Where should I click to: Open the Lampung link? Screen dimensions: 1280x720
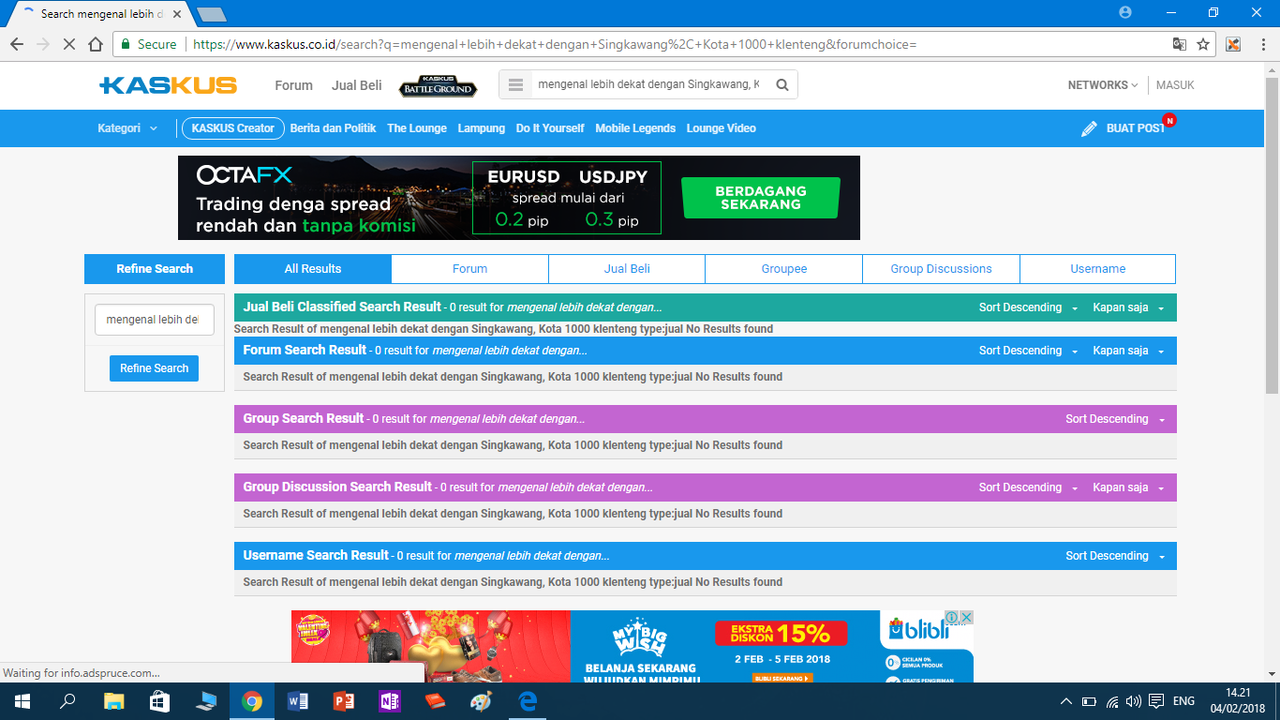click(481, 128)
